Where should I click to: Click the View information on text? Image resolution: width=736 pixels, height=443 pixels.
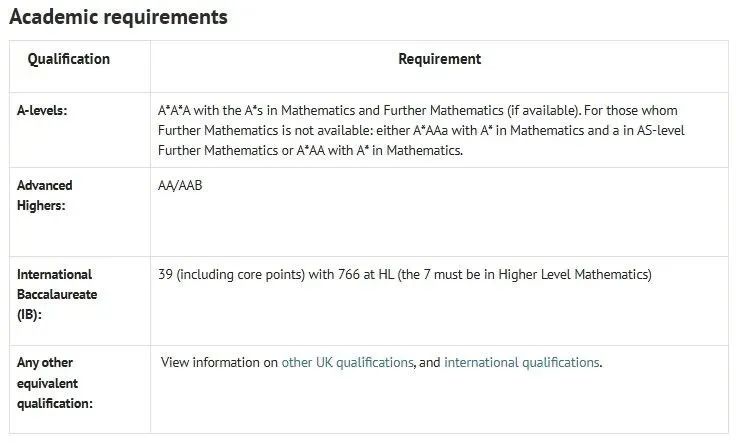(219, 362)
